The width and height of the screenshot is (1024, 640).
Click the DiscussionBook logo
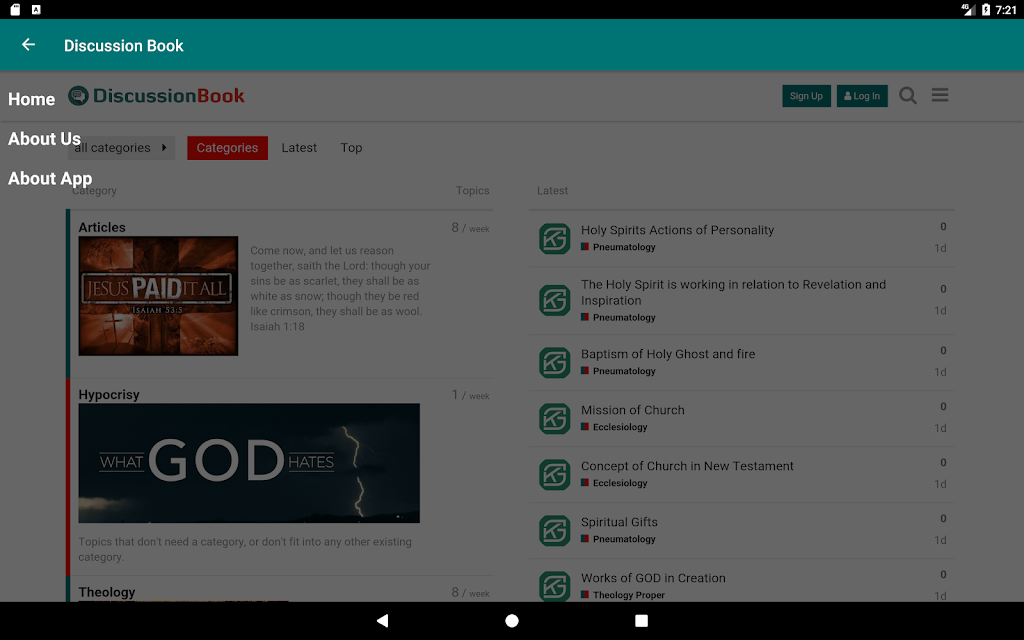(156, 96)
